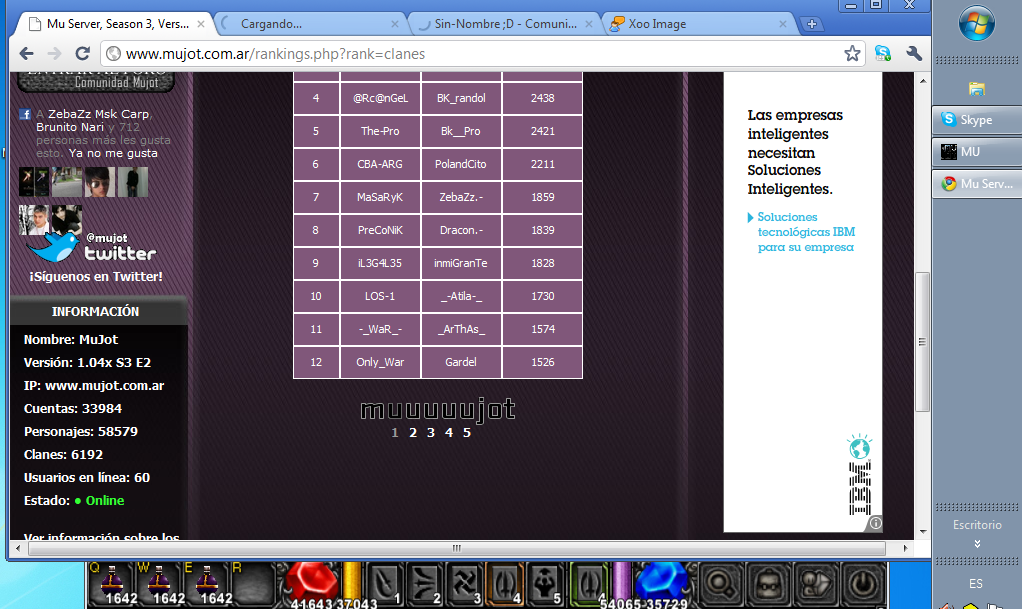Click the yellow potion gauge bar
The width and height of the screenshot is (1022, 609).
[x=351, y=580]
